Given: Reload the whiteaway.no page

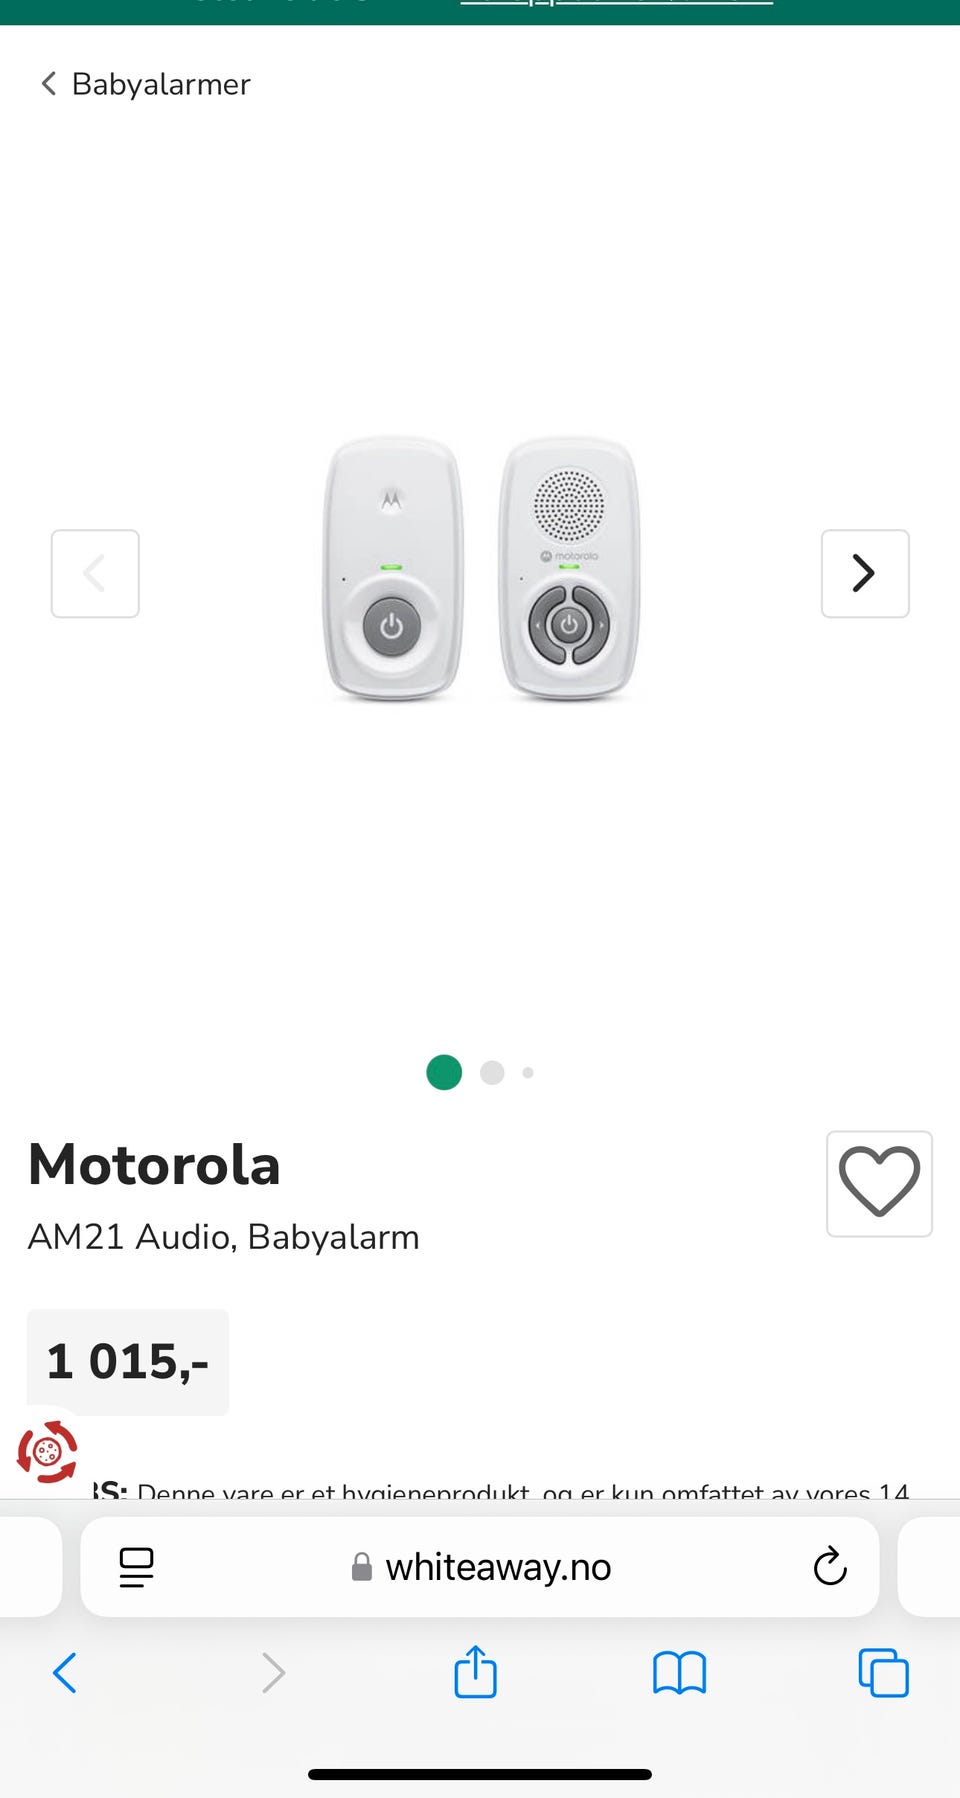Looking at the screenshot, I should [x=830, y=1566].
